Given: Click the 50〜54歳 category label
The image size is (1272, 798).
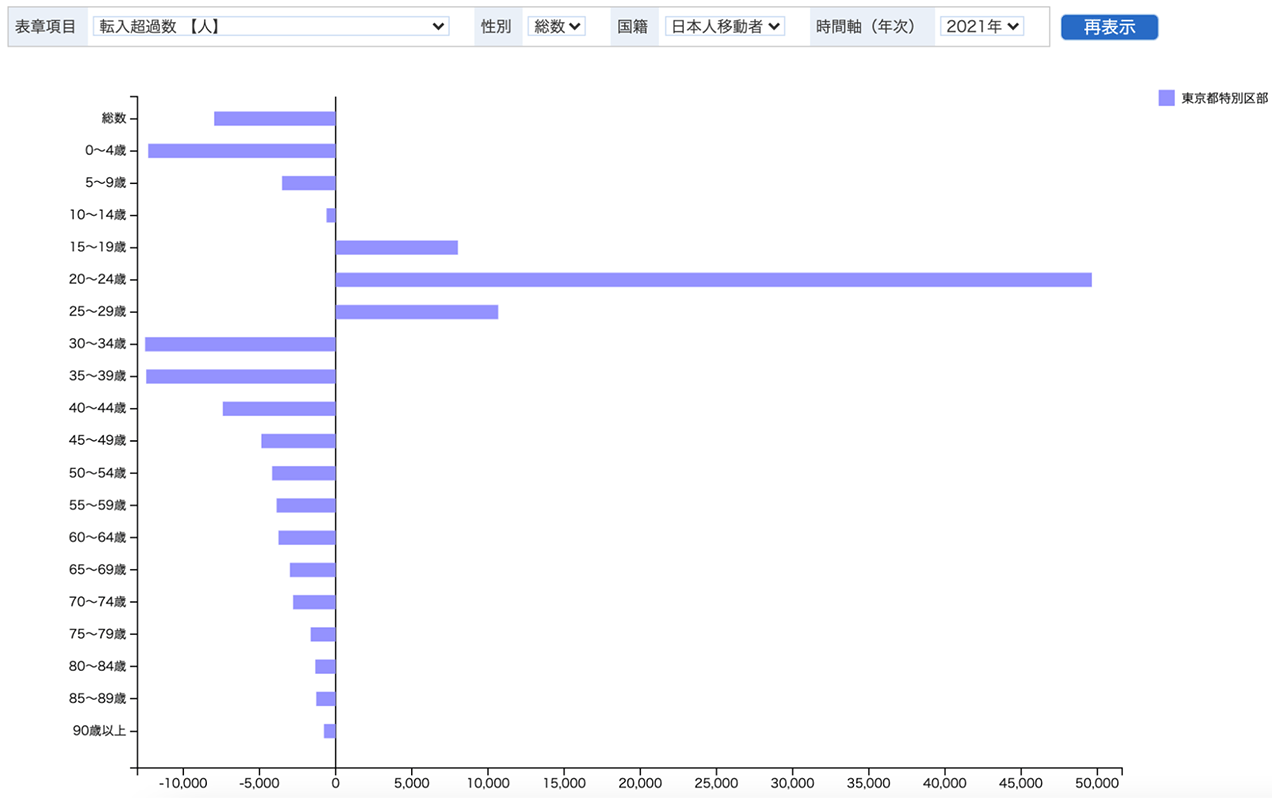Looking at the screenshot, I should (113, 472).
